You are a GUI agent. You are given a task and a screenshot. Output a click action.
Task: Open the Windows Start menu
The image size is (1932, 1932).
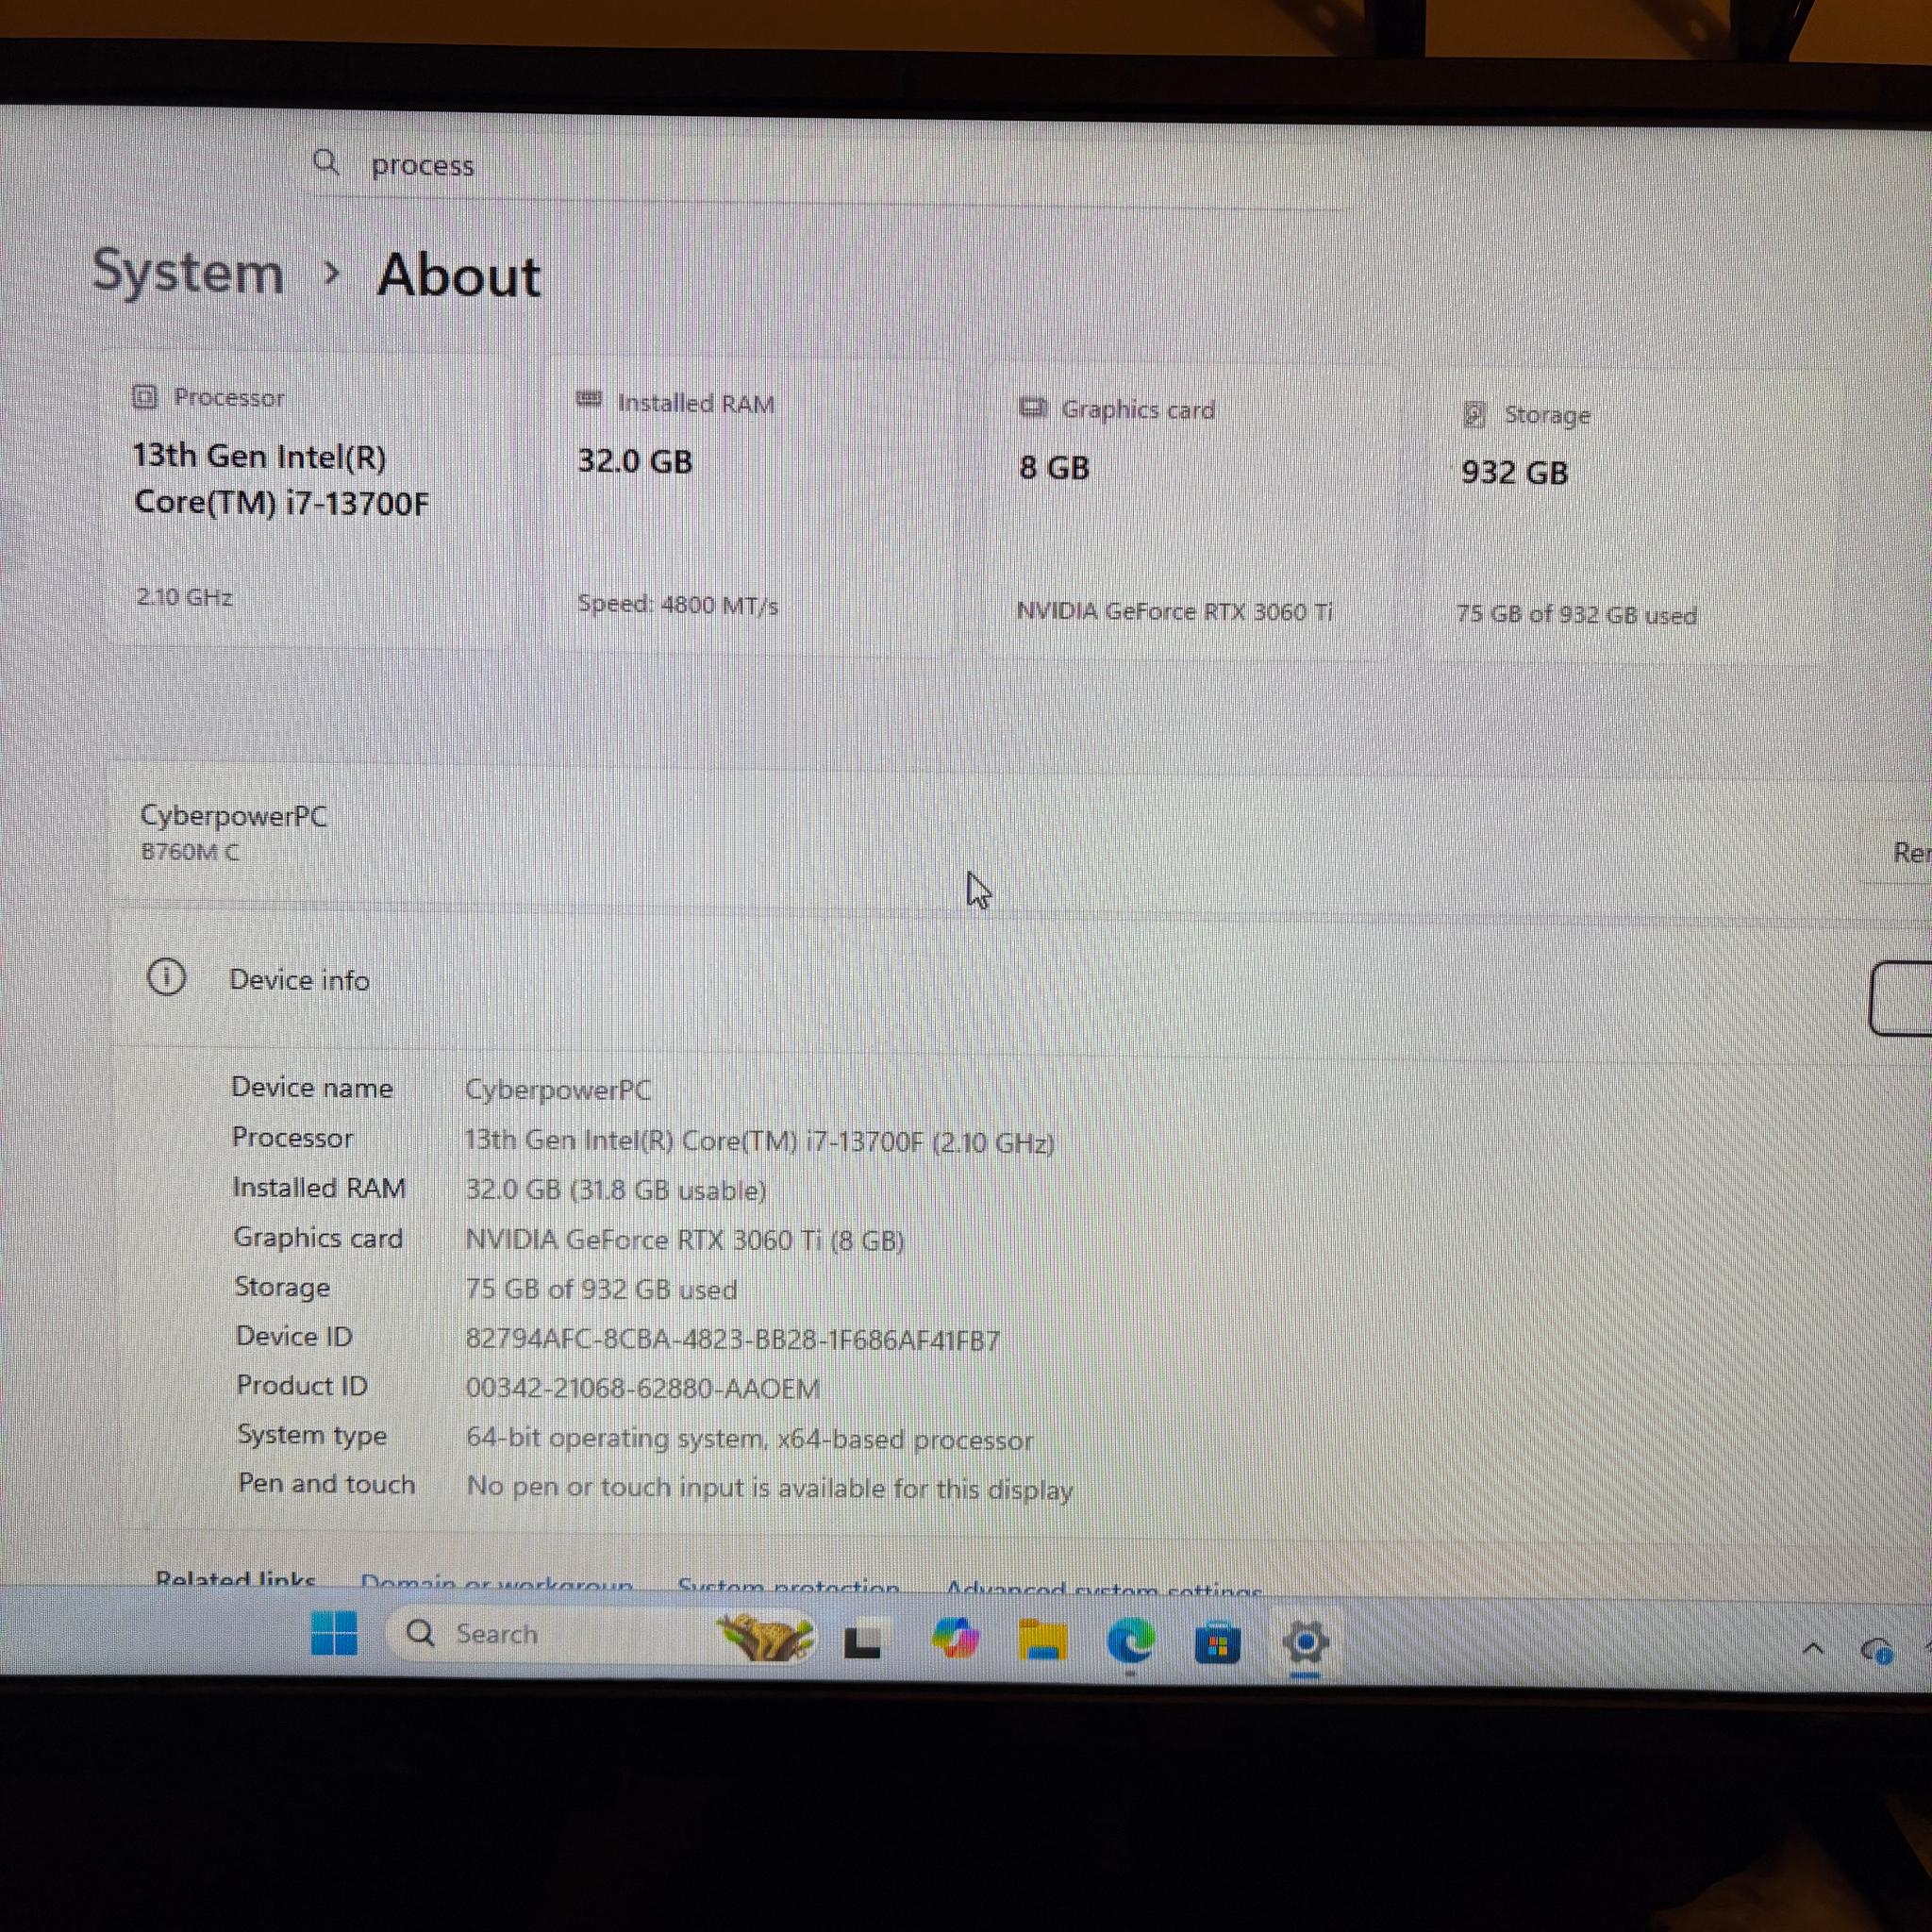(333, 1633)
